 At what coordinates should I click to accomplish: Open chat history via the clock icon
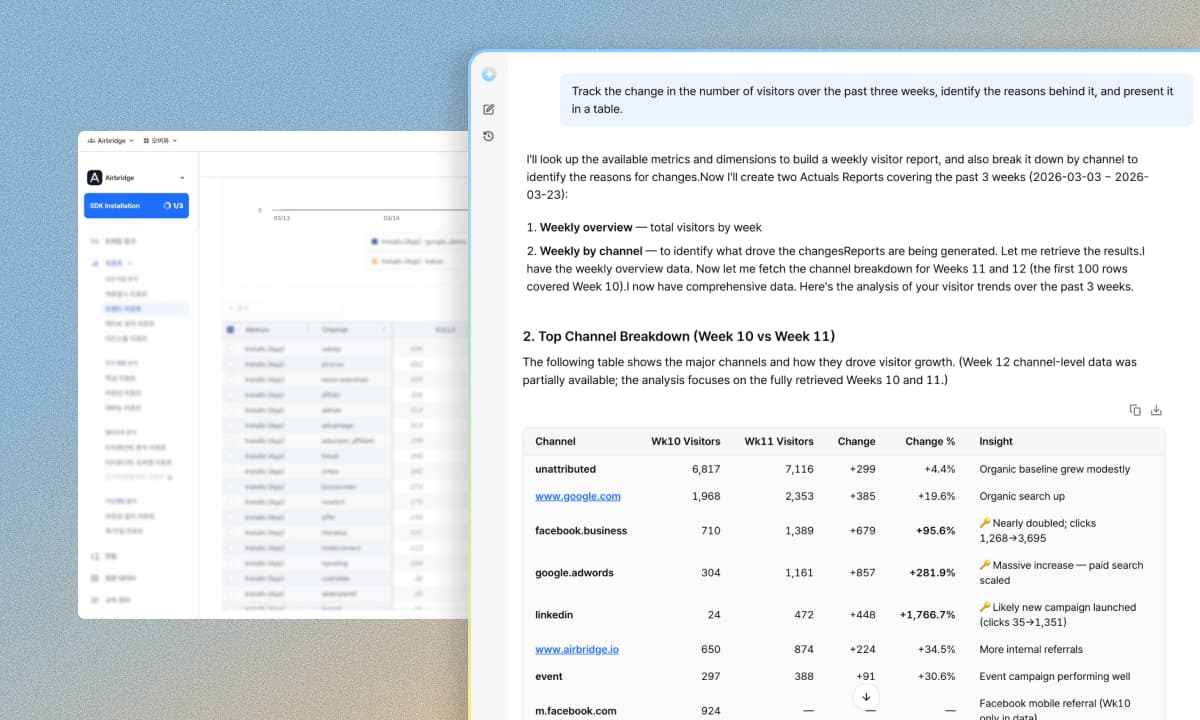(x=488, y=135)
